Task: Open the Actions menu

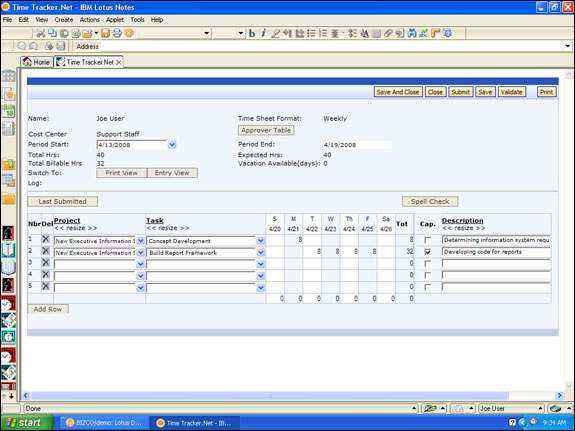Action: [89, 20]
